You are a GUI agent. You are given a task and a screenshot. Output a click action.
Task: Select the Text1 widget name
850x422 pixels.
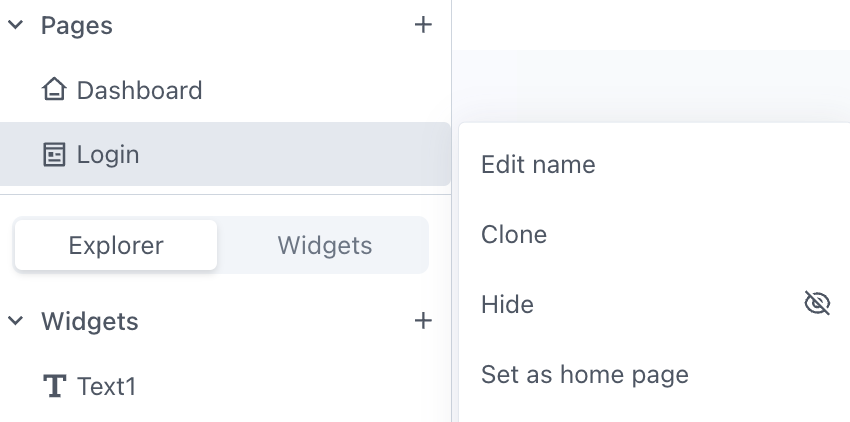point(106,386)
